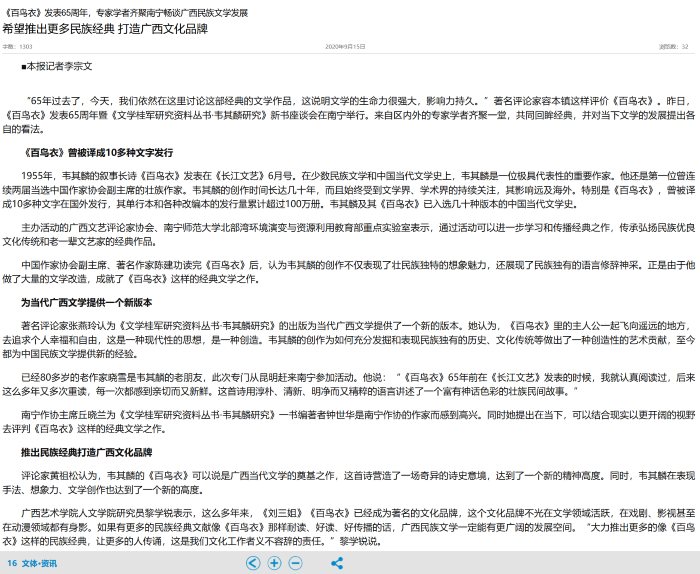This screenshot has width=700, height=574.
Task: Select the byline 本报记者李宗文
Action: pyautogui.click(x=57, y=67)
